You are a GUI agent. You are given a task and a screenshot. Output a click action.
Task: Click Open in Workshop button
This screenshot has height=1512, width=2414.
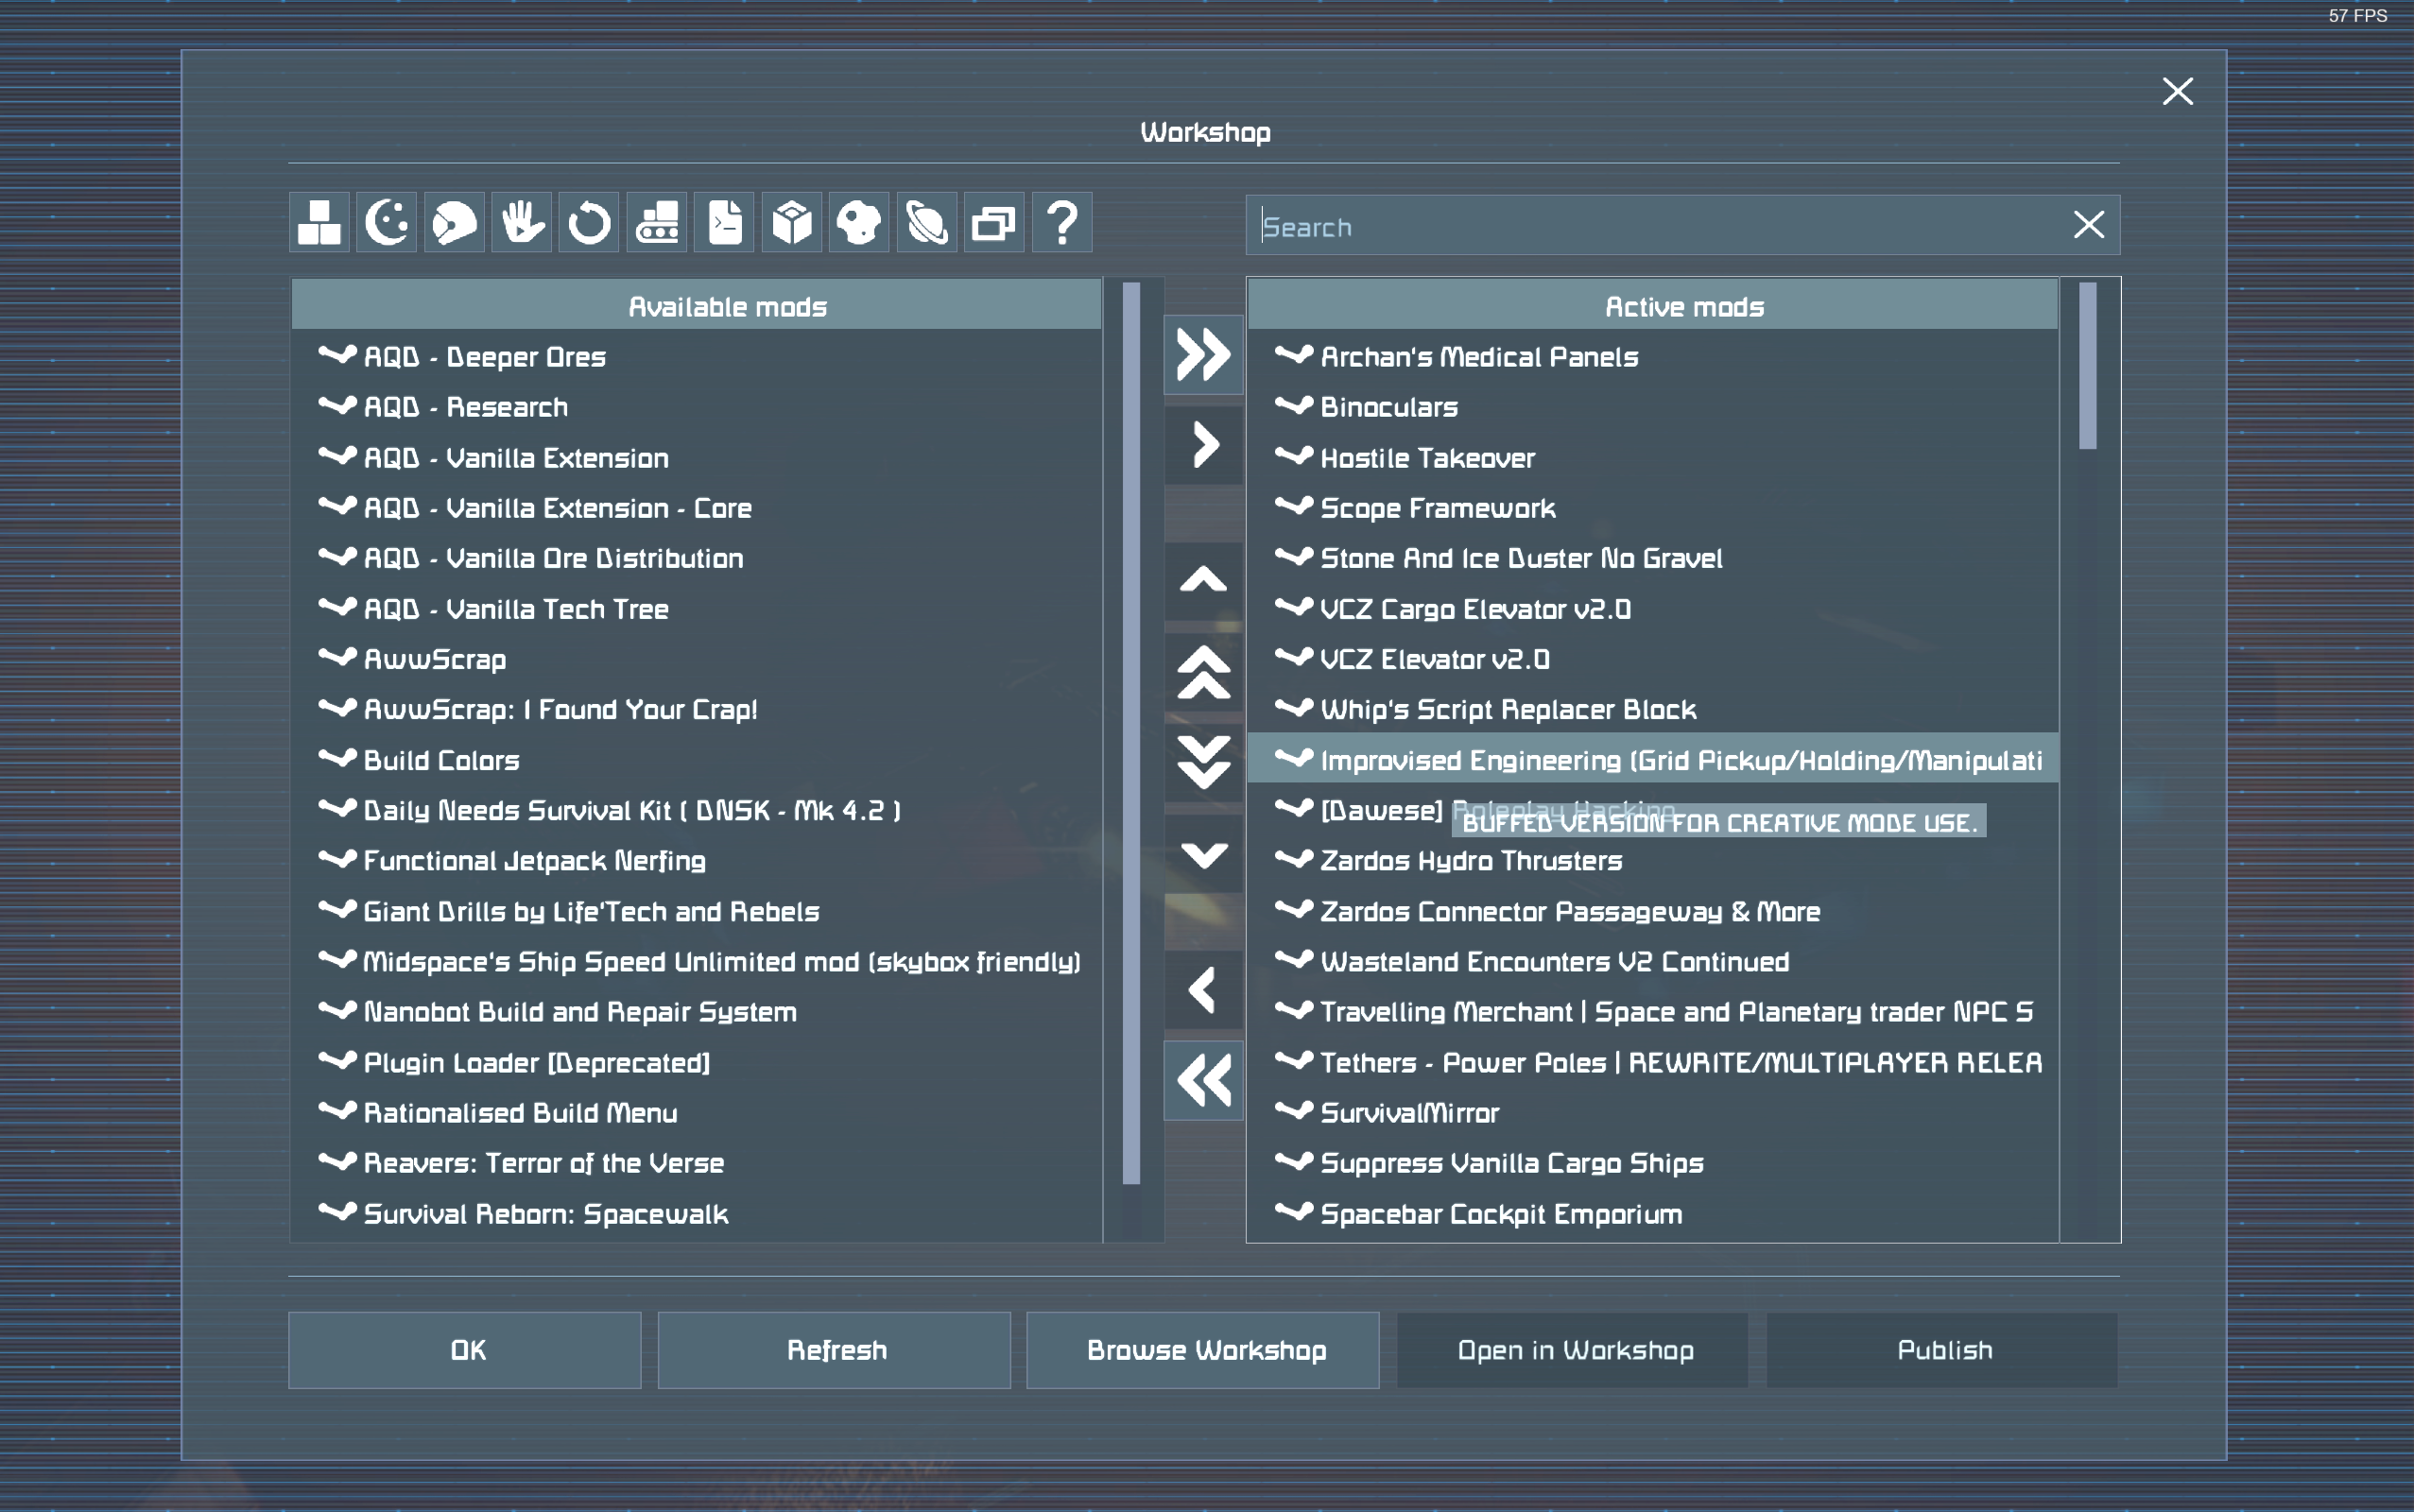pos(1573,1350)
